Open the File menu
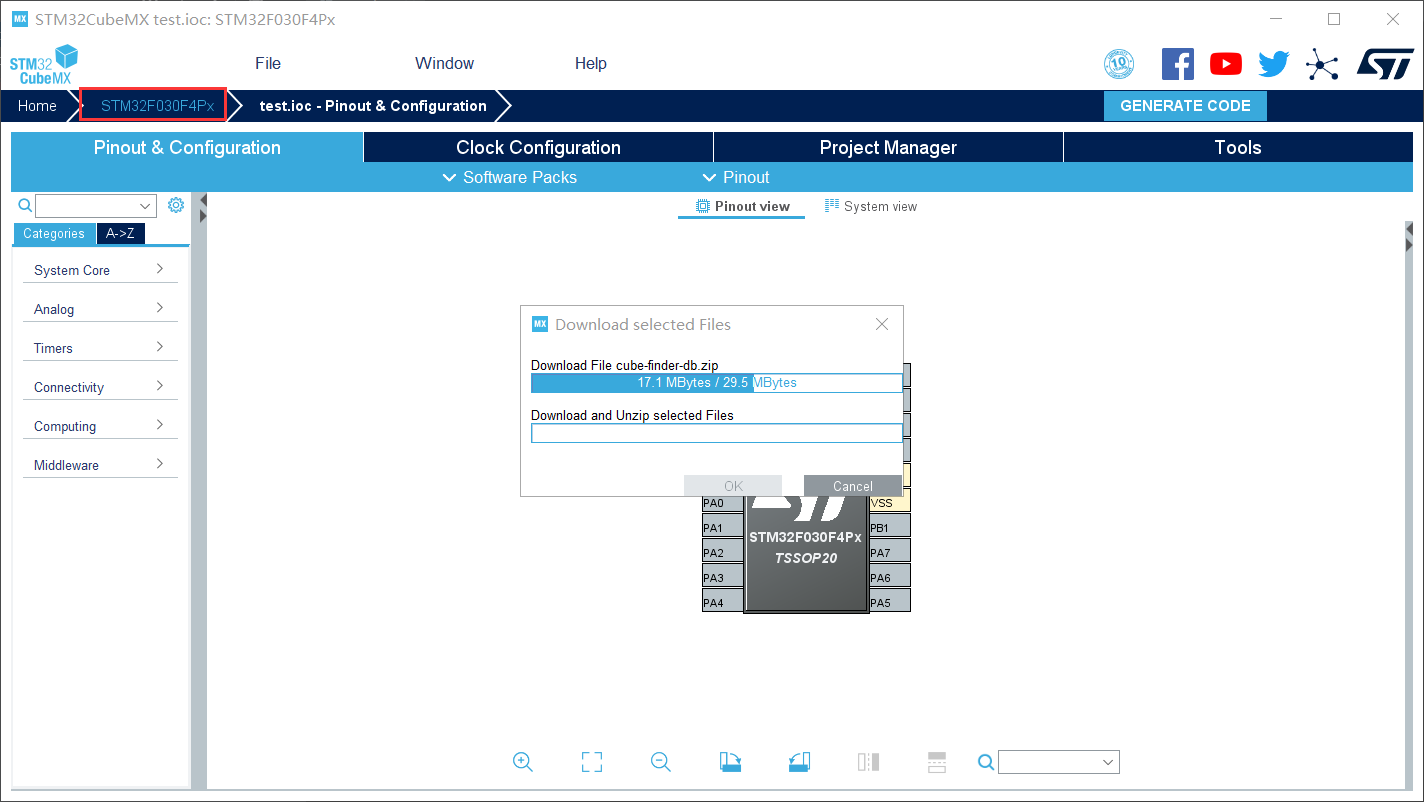The image size is (1424, 802). pos(268,63)
